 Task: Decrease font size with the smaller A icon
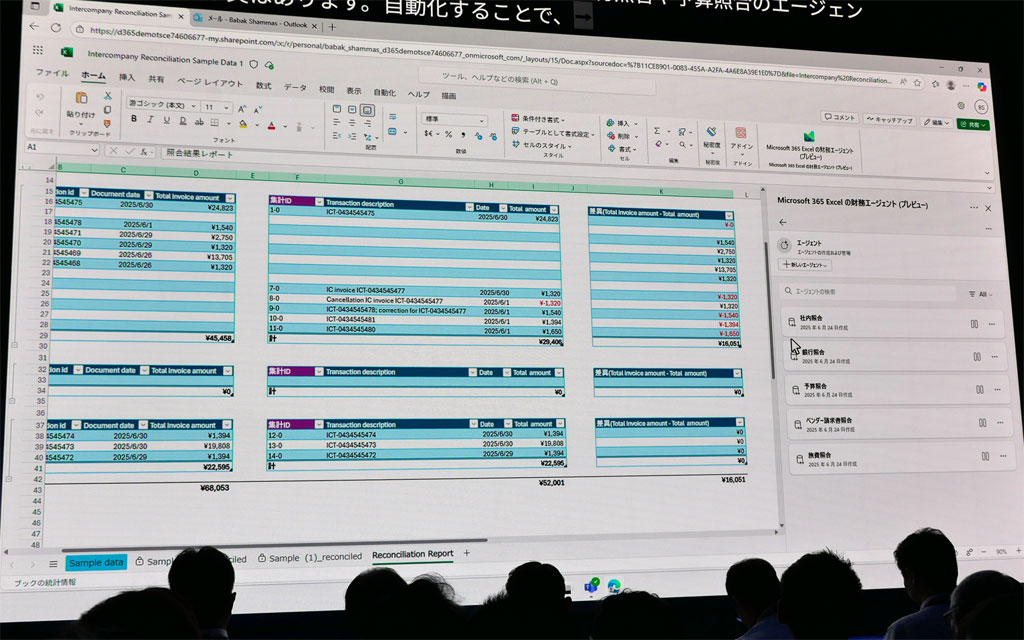coord(258,110)
